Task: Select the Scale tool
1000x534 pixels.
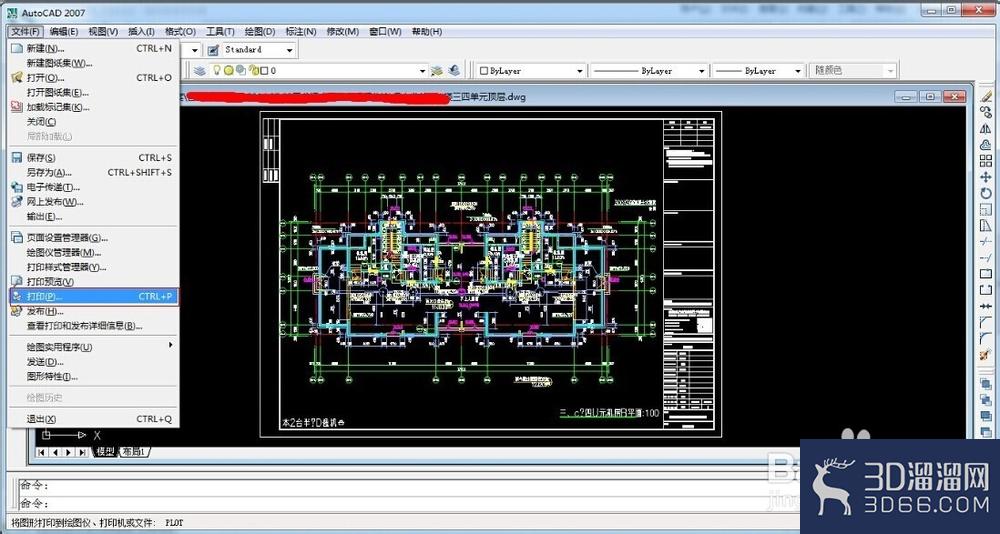Action: coord(986,209)
